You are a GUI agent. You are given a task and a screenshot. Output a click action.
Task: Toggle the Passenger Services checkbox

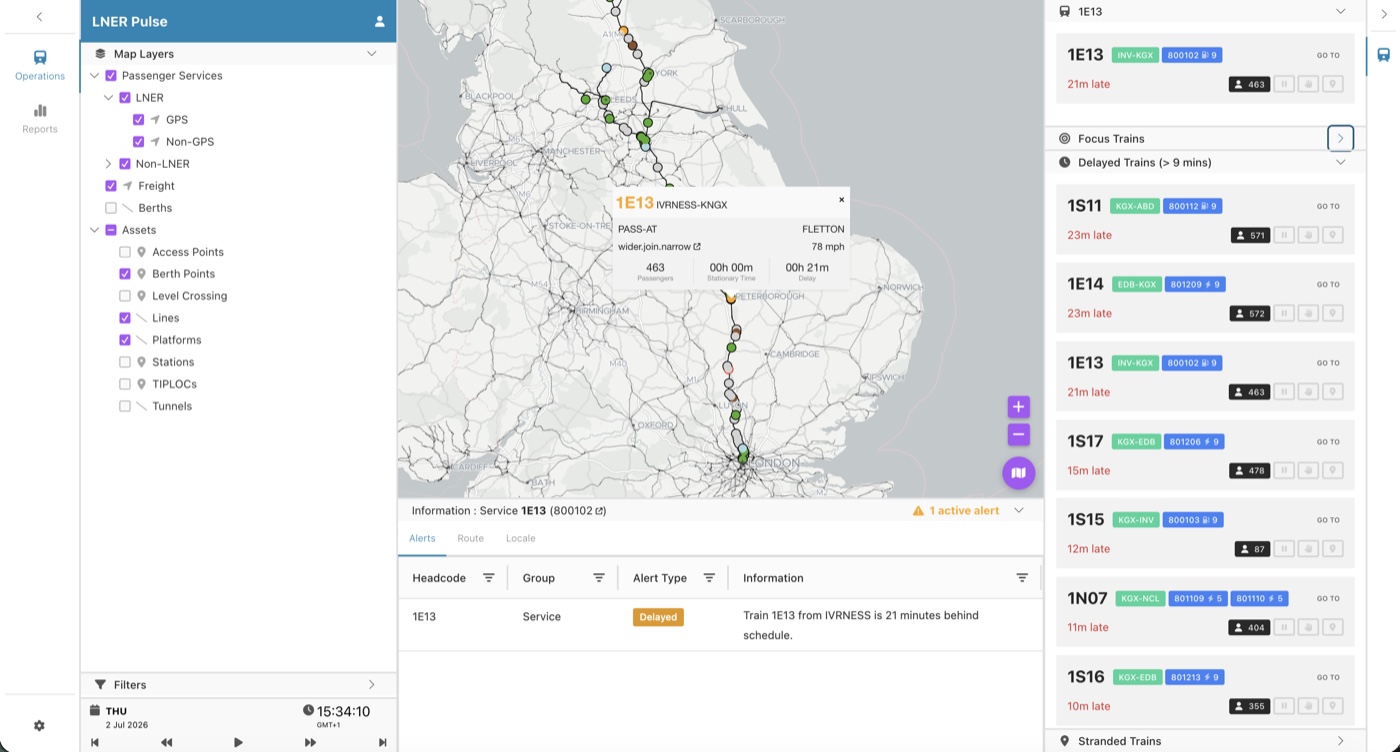point(111,76)
